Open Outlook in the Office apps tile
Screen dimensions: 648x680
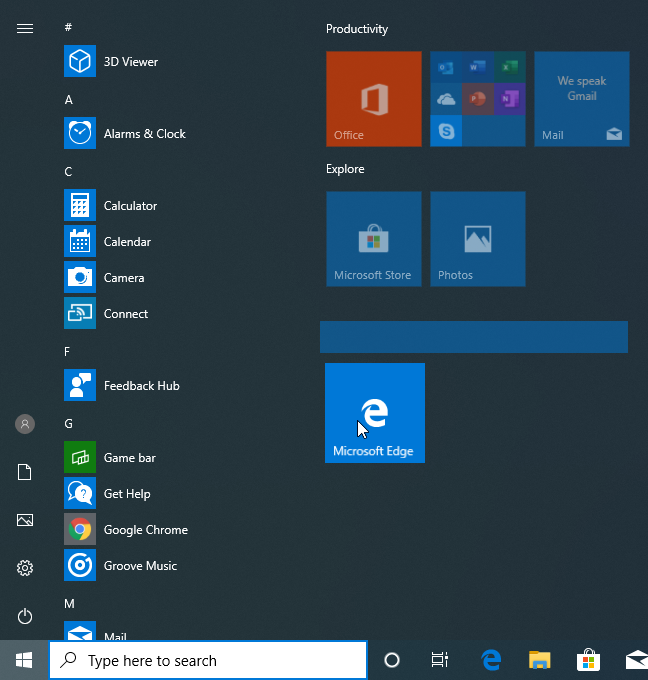click(x=446, y=67)
